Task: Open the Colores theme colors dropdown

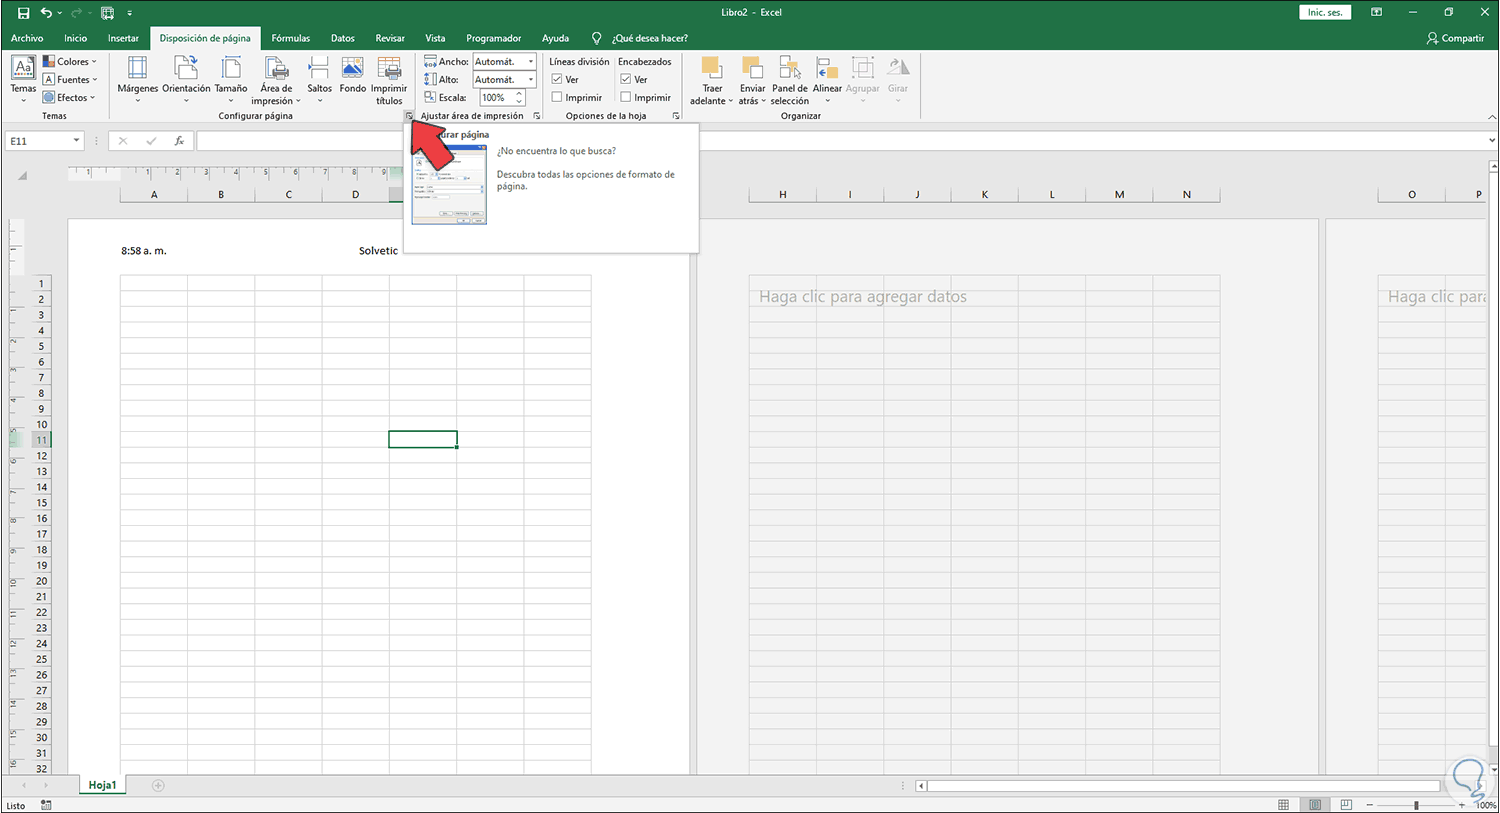Action: click(x=71, y=62)
